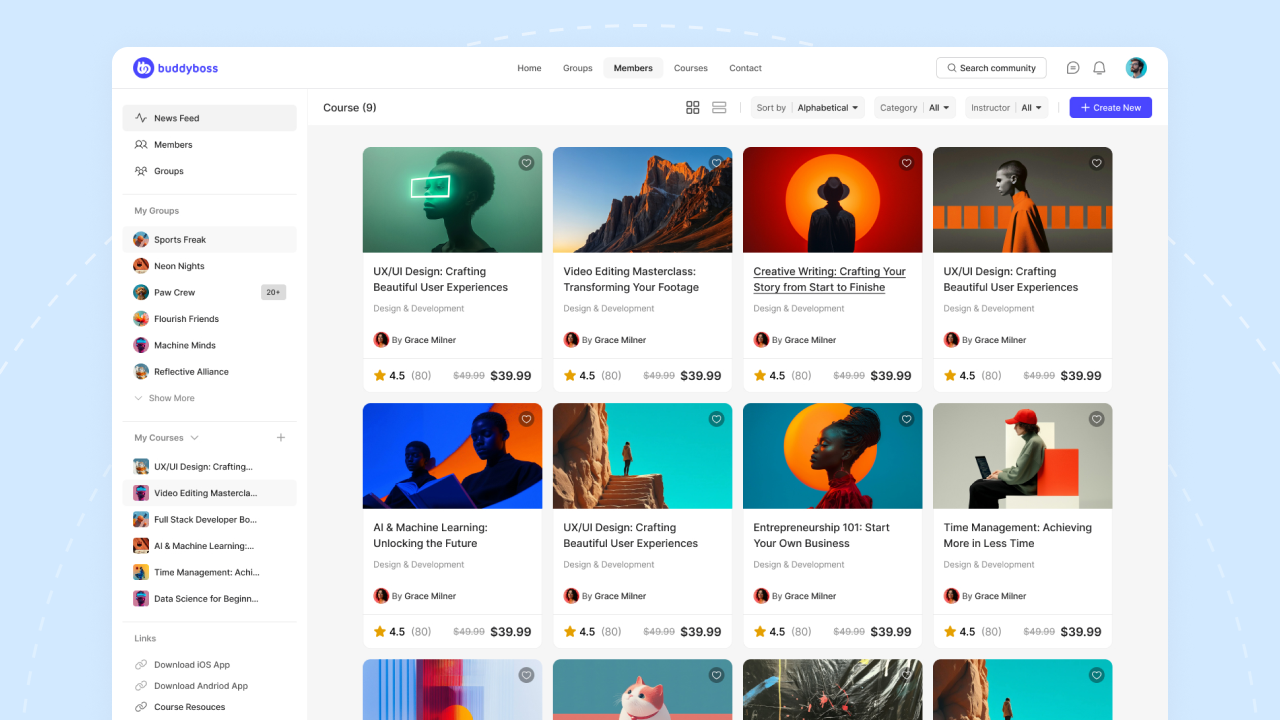This screenshot has height=720, width=1280.
Task: Switch to list view layout
Action: point(719,107)
